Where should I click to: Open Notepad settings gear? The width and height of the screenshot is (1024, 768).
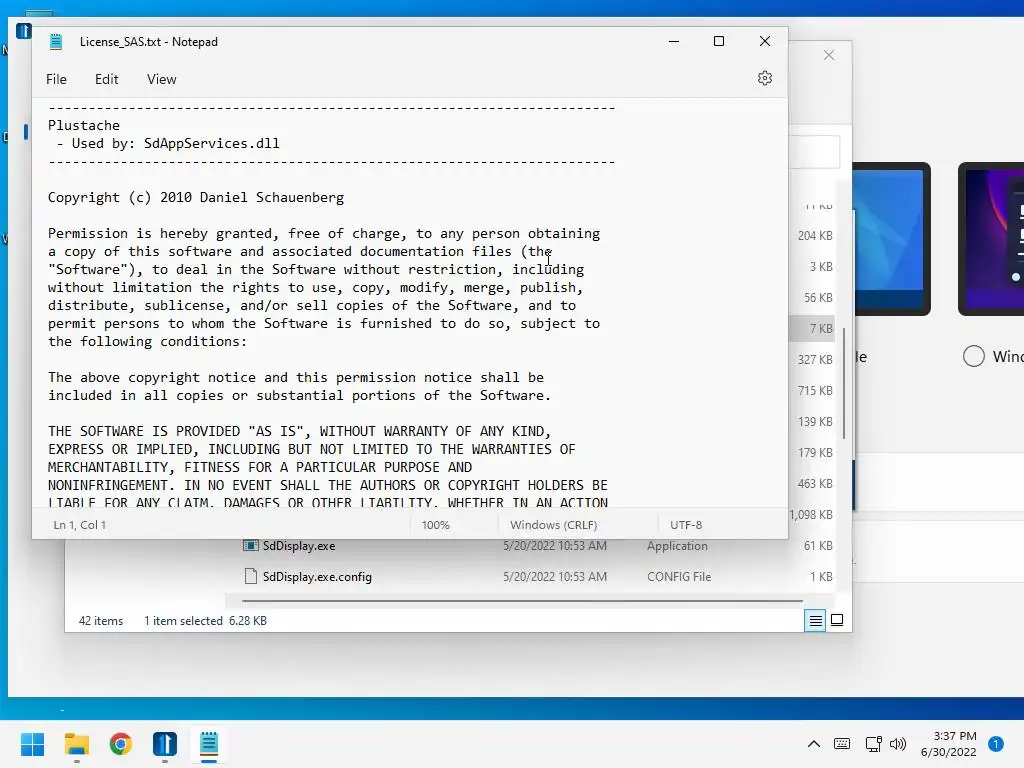(x=765, y=78)
